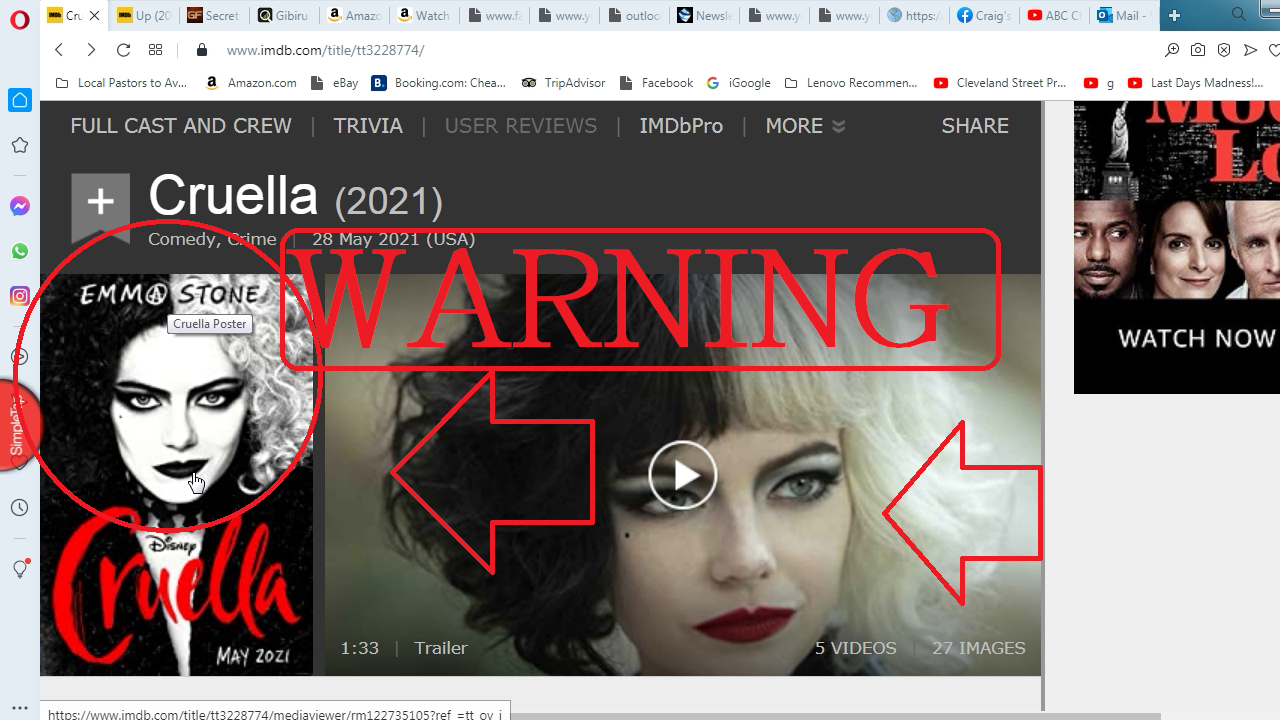Image resolution: width=1280 pixels, height=720 pixels.
Task: Open the Speed Dial start page grid
Action: pyautogui.click(x=155, y=50)
